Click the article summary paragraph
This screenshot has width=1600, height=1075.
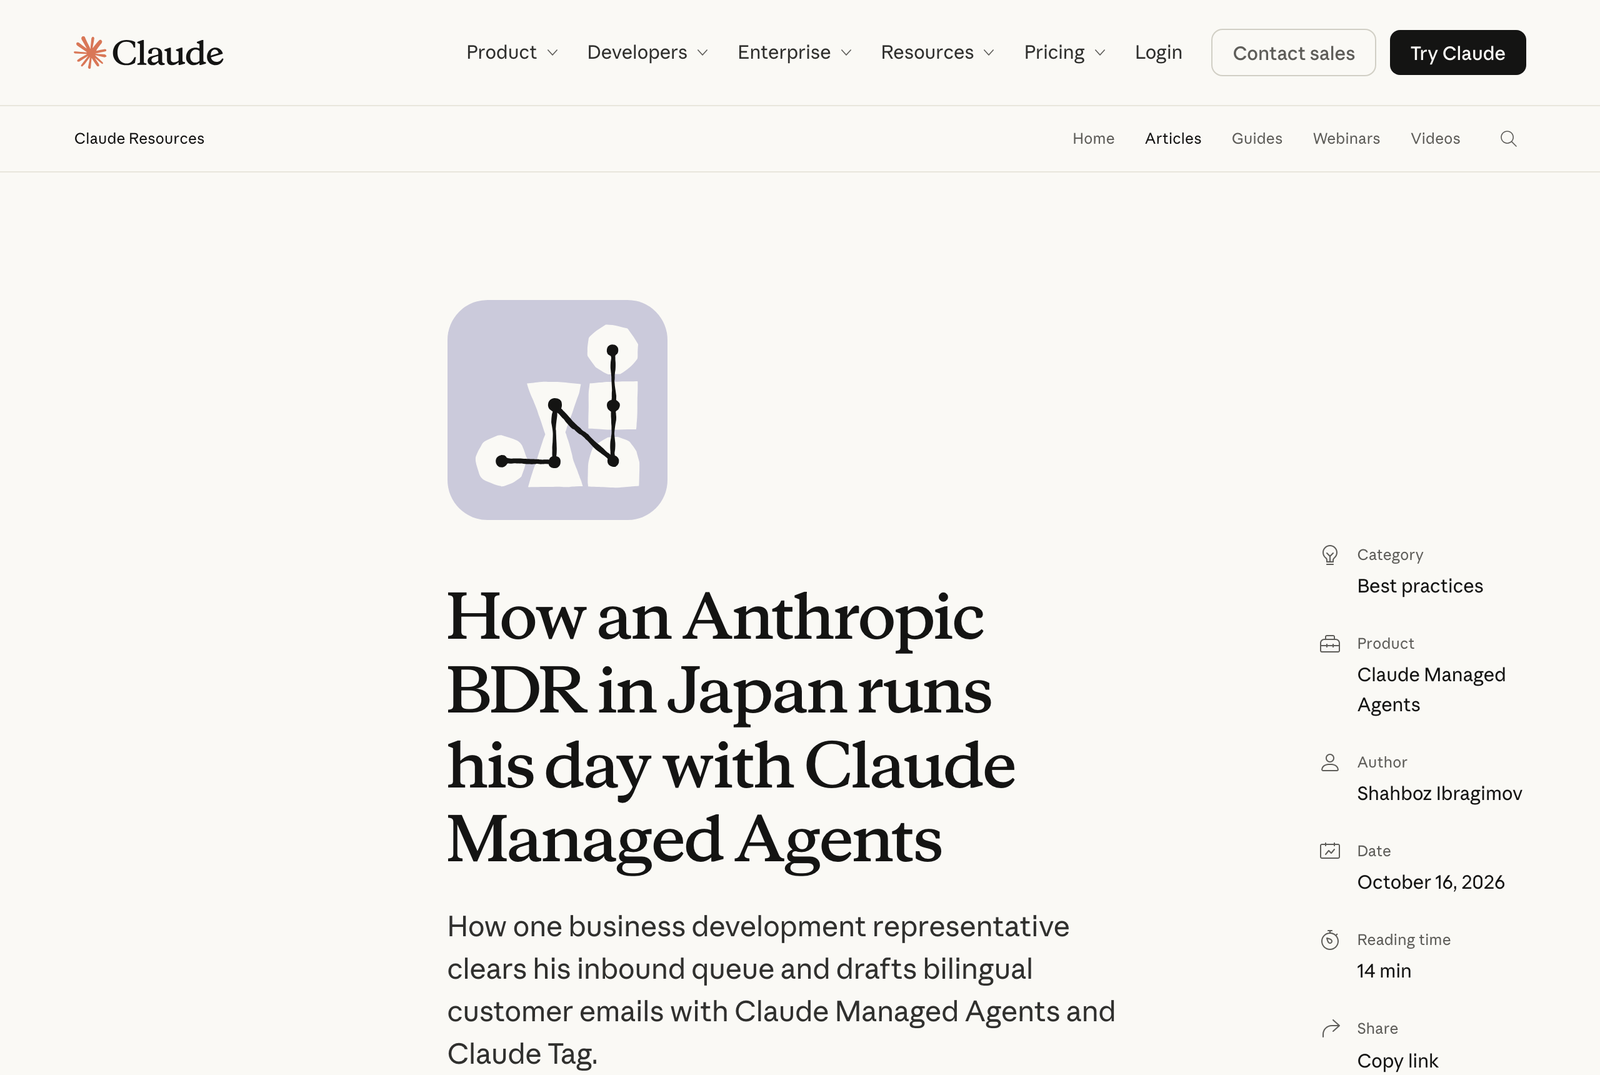(781, 990)
